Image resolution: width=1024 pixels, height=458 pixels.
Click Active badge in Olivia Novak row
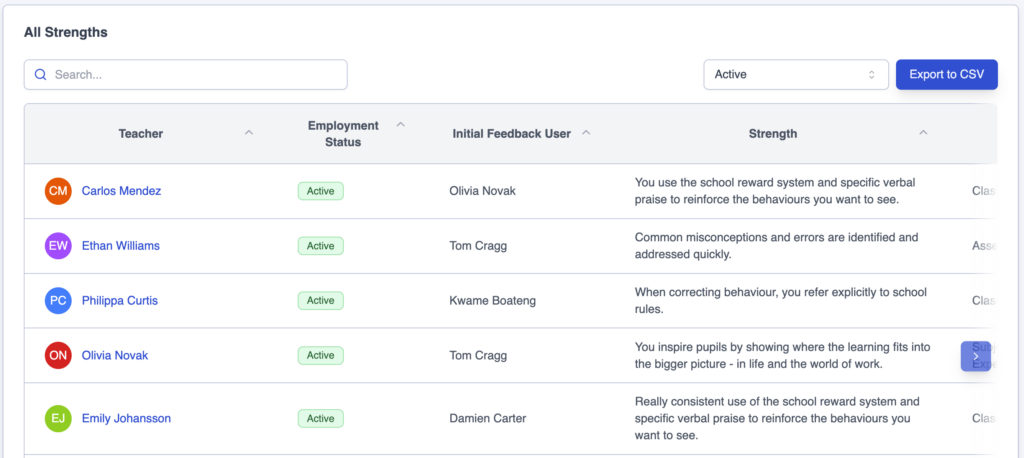tap(320, 355)
